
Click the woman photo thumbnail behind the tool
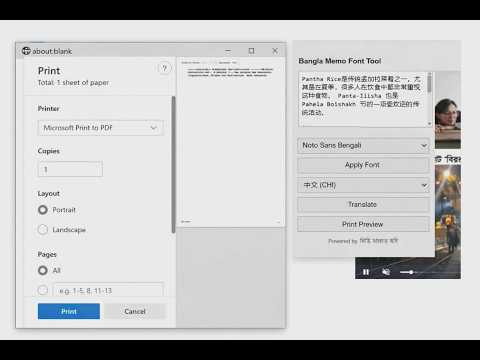pyautogui.click(x=448, y=110)
